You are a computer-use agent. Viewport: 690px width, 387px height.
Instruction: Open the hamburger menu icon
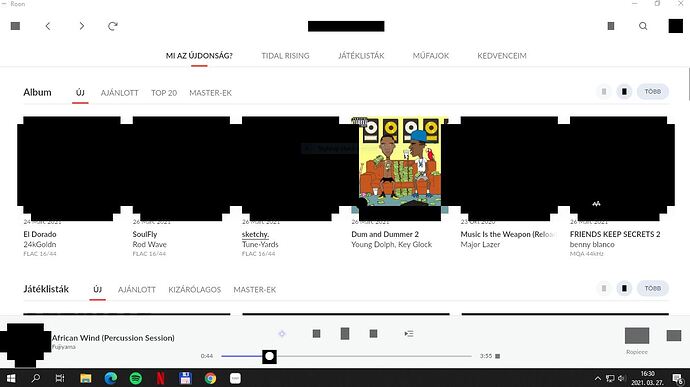click(x=15, y=26)
